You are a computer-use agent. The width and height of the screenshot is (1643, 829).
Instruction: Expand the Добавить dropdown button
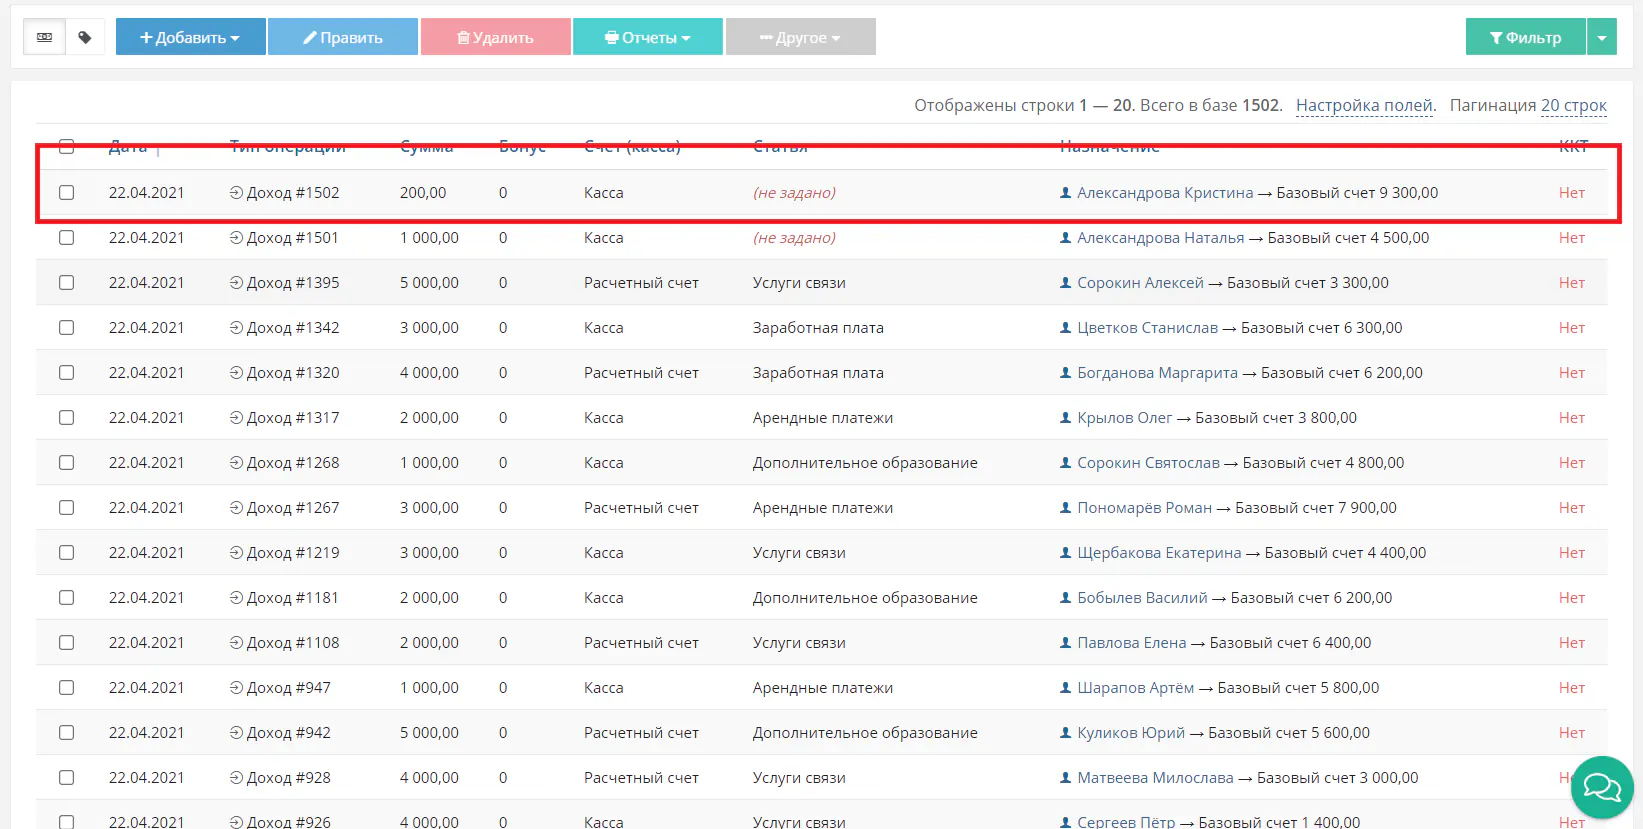190,37
